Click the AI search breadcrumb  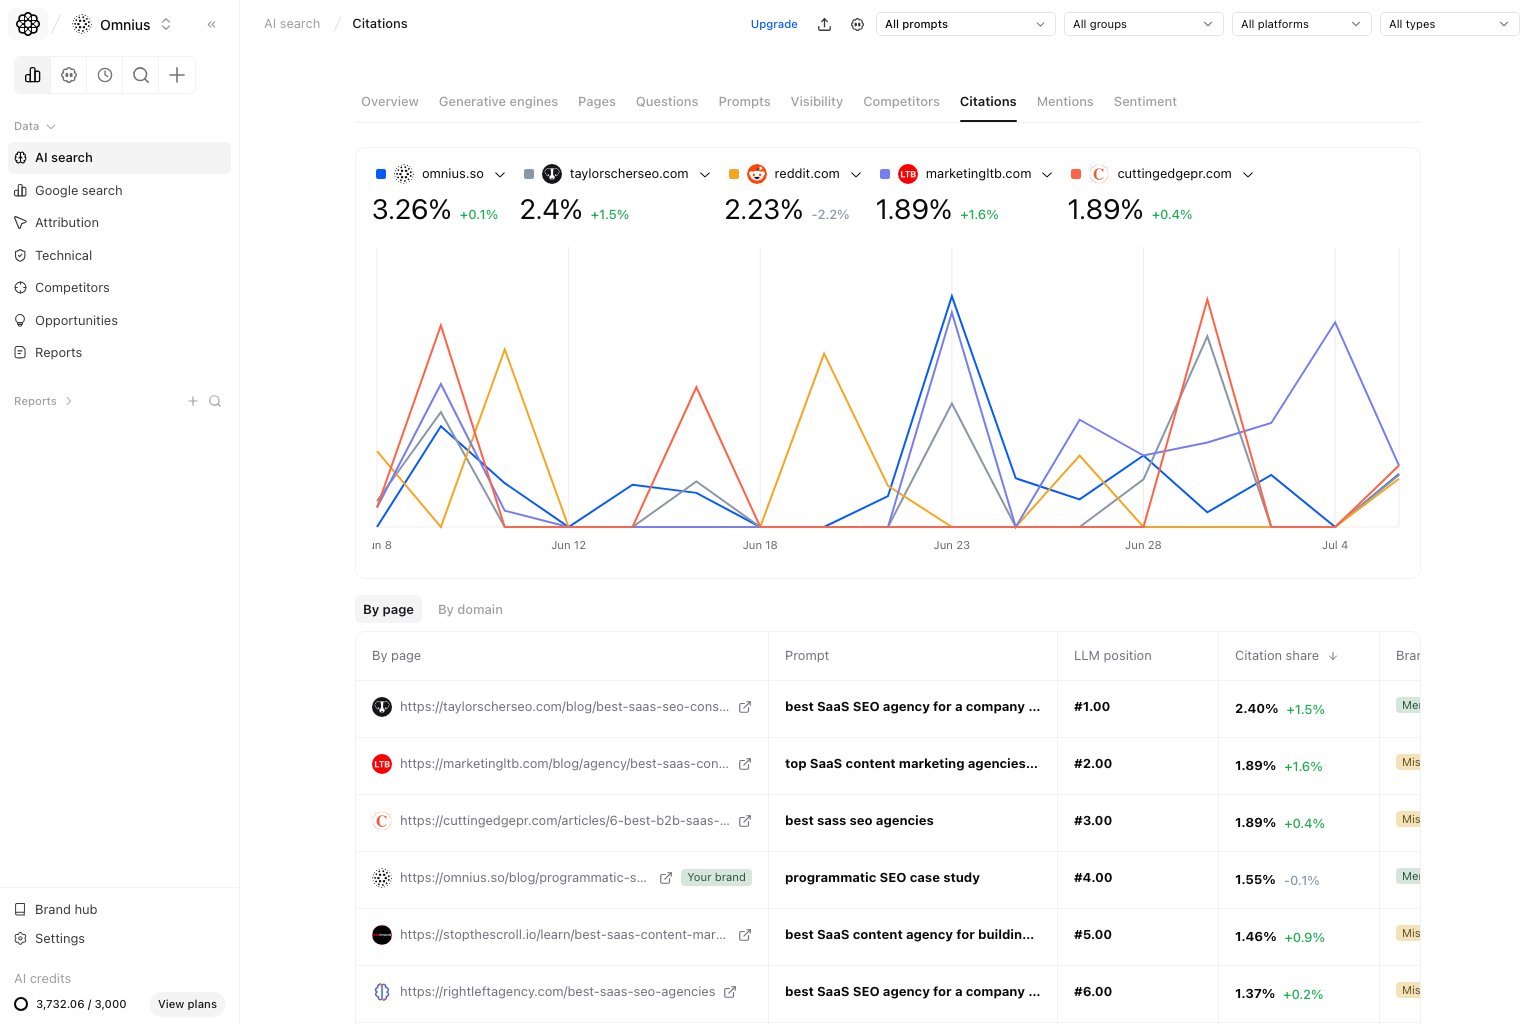click(292, 24)
